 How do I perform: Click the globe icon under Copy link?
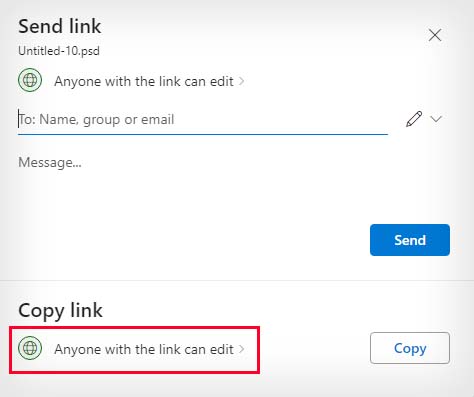(30, 348)
